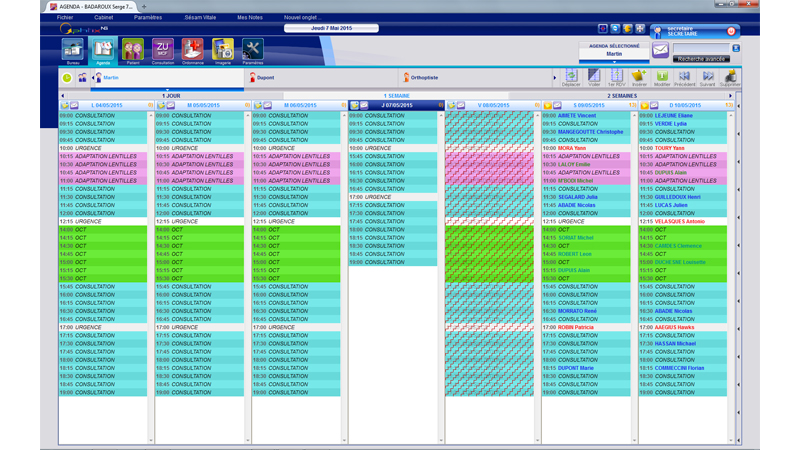Select appointment DUPONT Marie at 18:15
The width and height of the screenshot is (800, 450).
[586, 368]
